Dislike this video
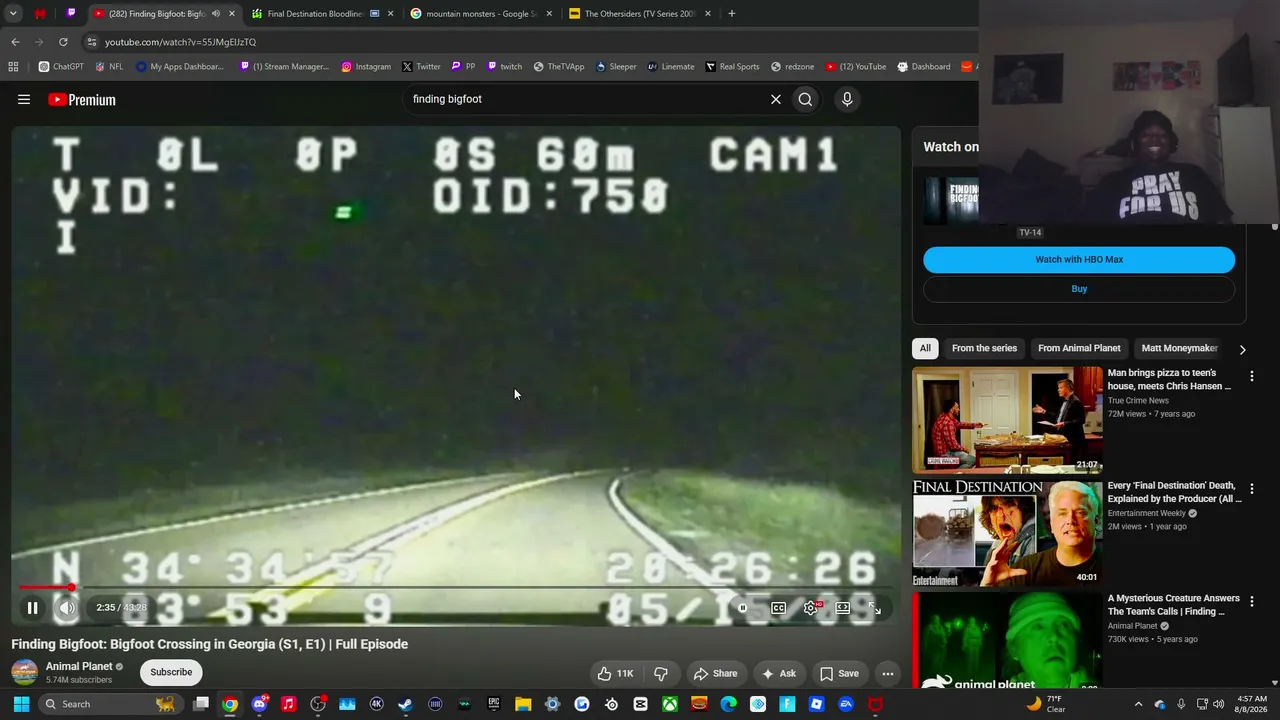 (660, 673)
